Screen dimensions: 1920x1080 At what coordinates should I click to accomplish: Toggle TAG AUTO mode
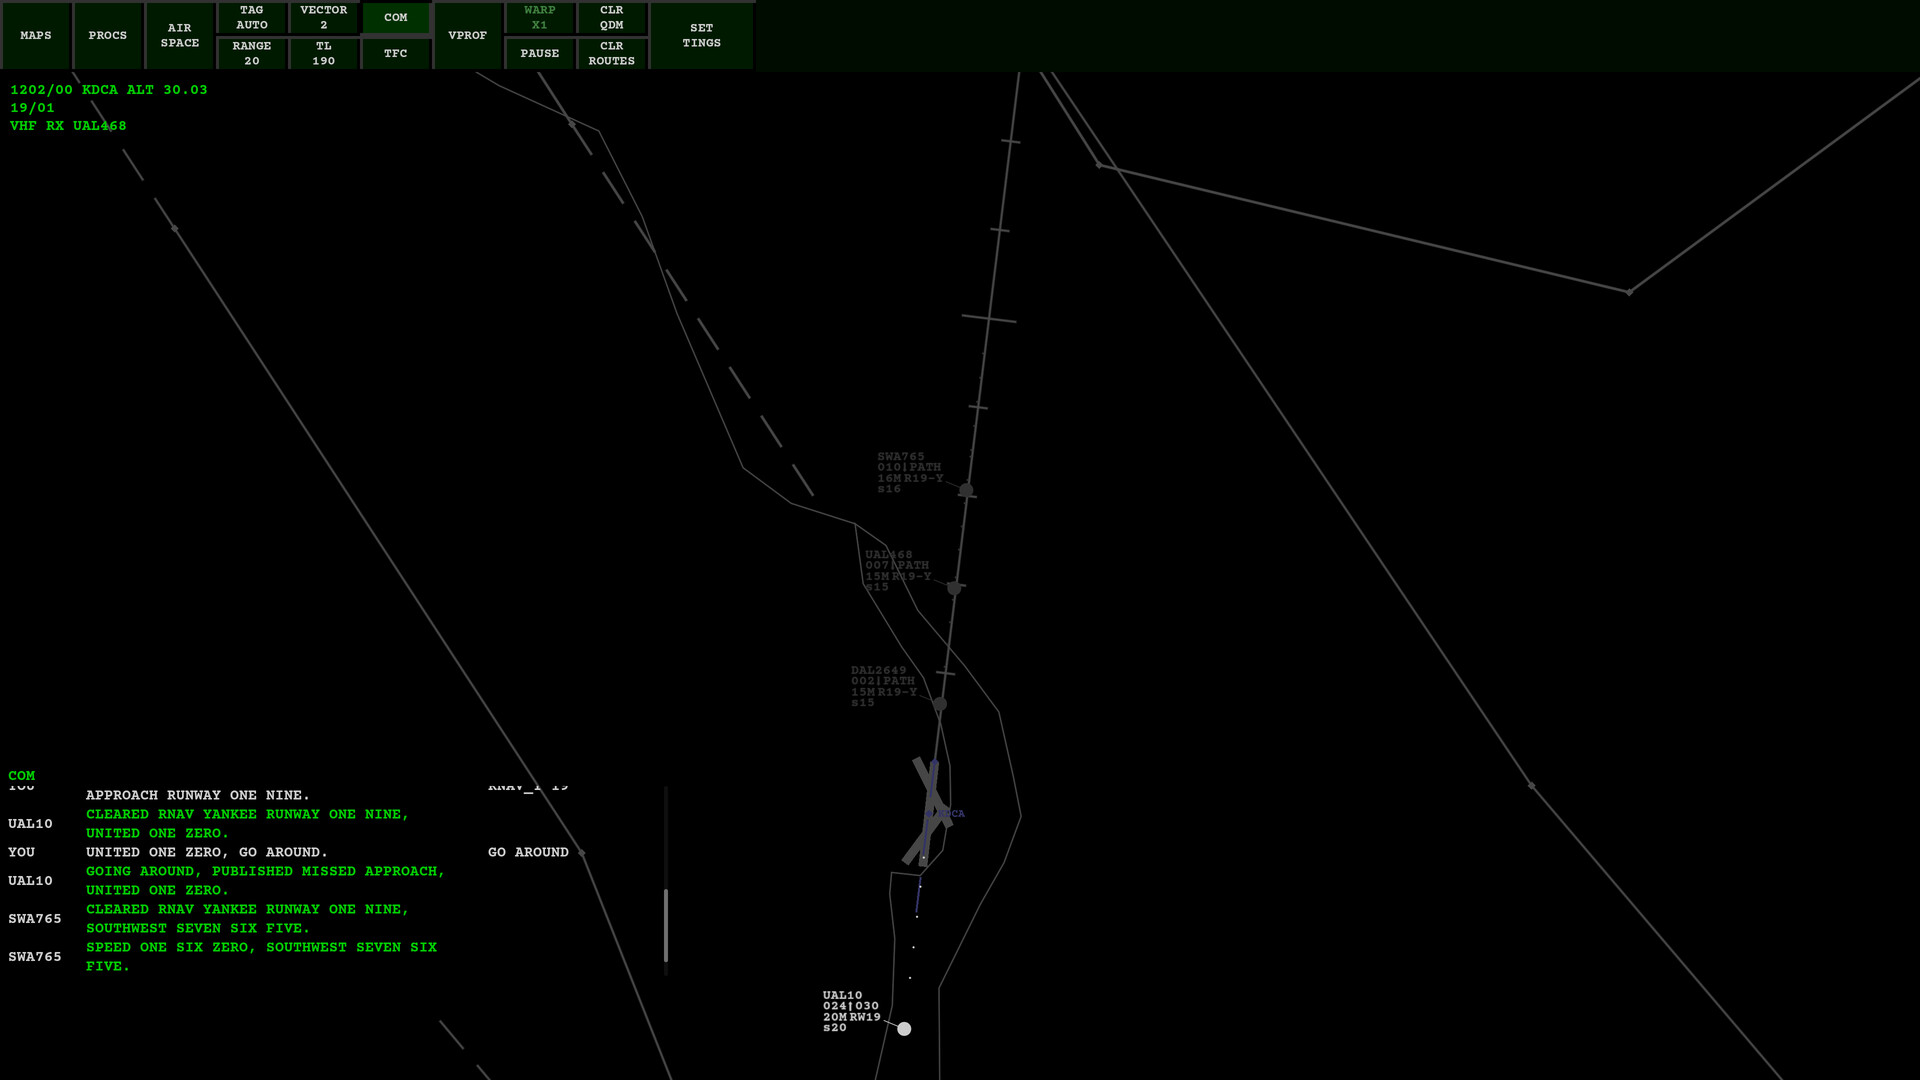pos(252,17)
